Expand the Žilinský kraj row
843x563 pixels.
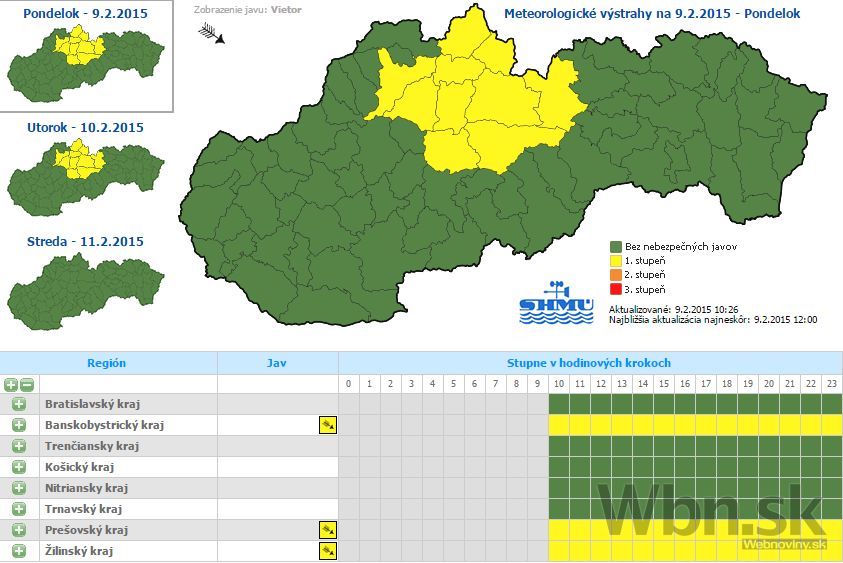tap(19, 551)
